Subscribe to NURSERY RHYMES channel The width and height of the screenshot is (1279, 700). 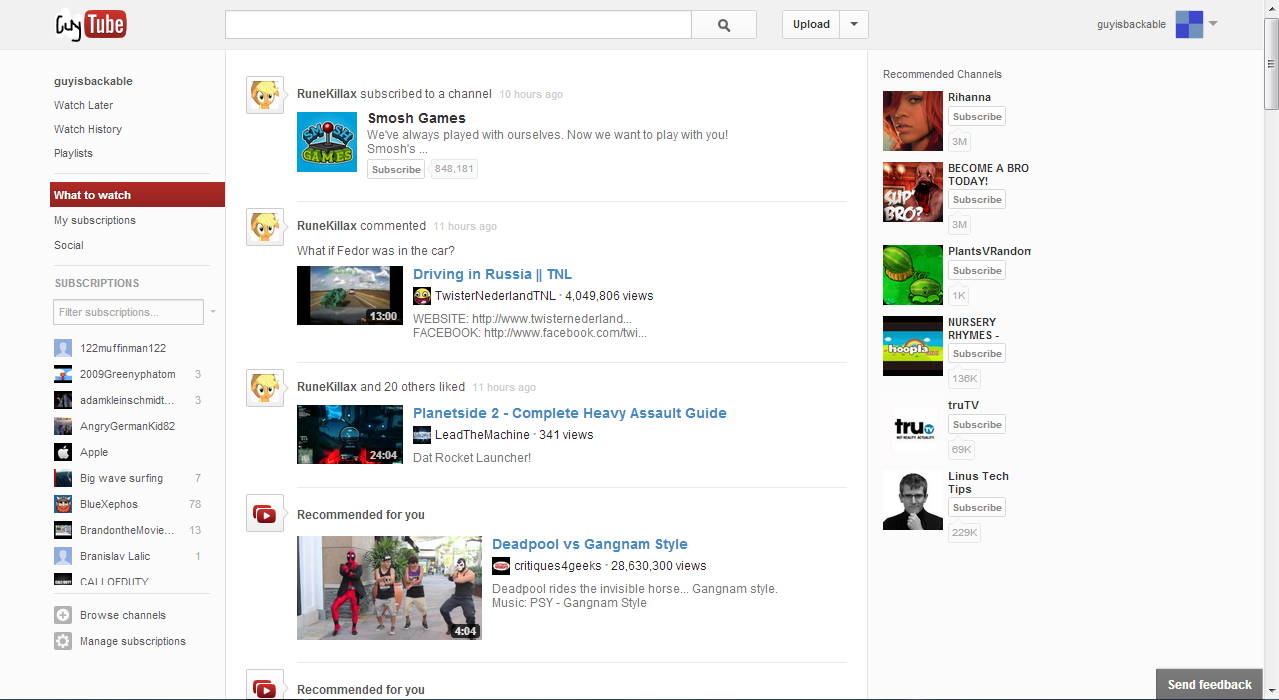(977, 354)
